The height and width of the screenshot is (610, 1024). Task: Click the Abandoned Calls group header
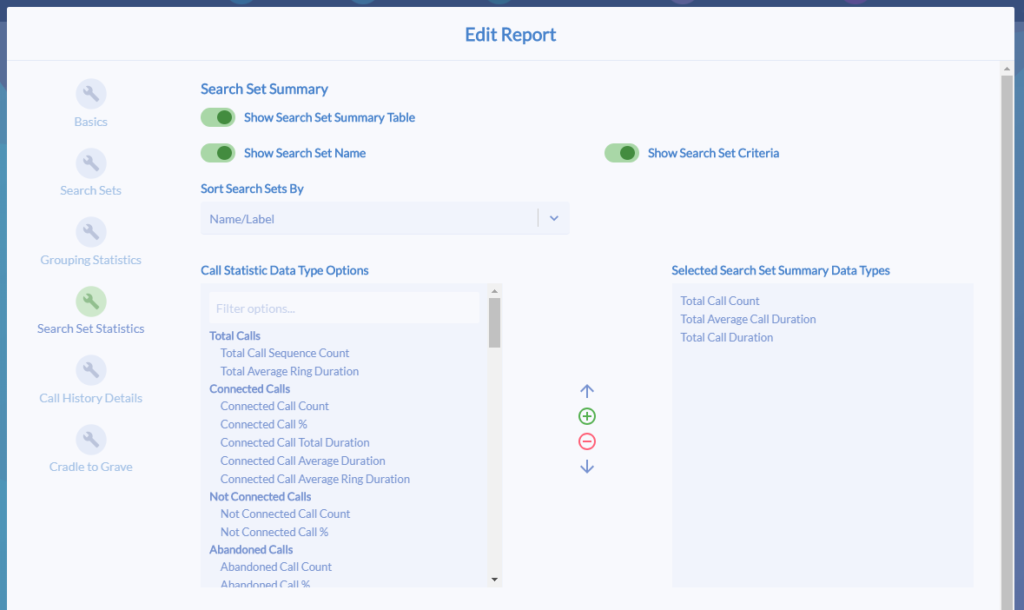pos(251,550)
